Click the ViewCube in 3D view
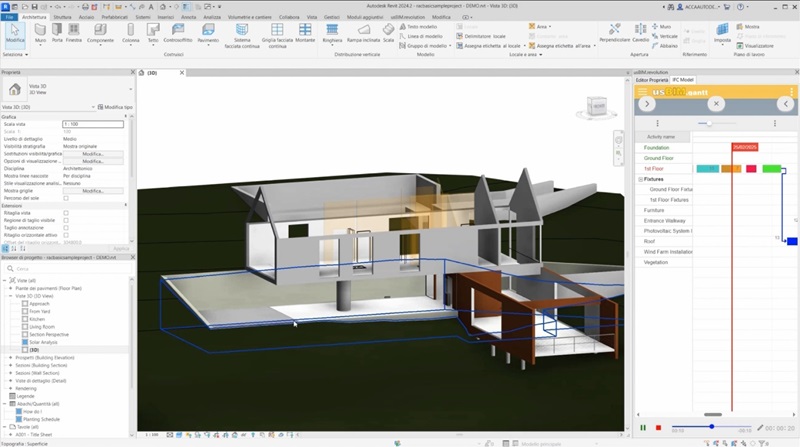Viewport: 800px width, 447px height. click(596, 107)
